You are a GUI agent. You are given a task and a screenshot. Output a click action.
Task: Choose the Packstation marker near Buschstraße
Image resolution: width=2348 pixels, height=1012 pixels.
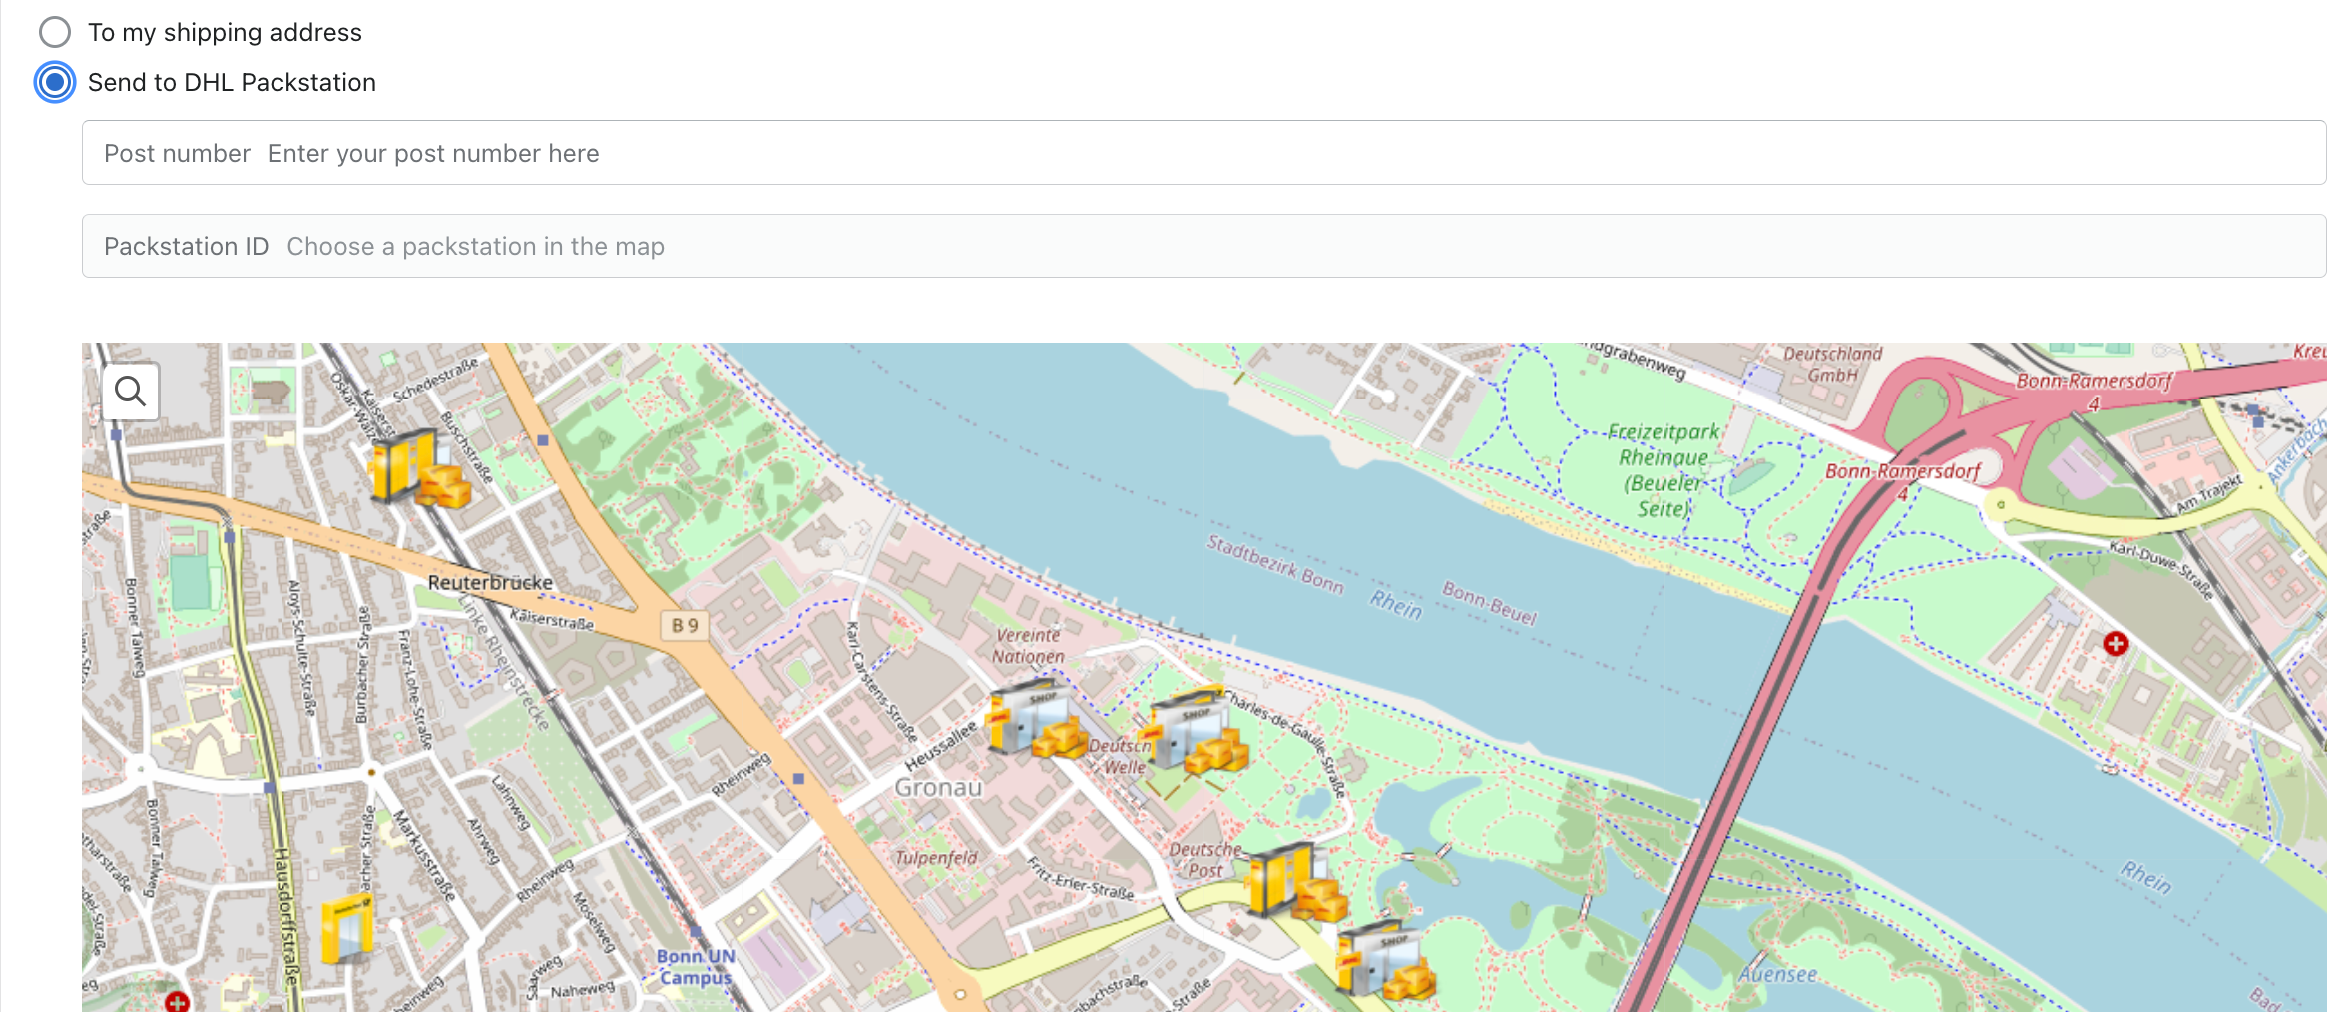point(418,467)
